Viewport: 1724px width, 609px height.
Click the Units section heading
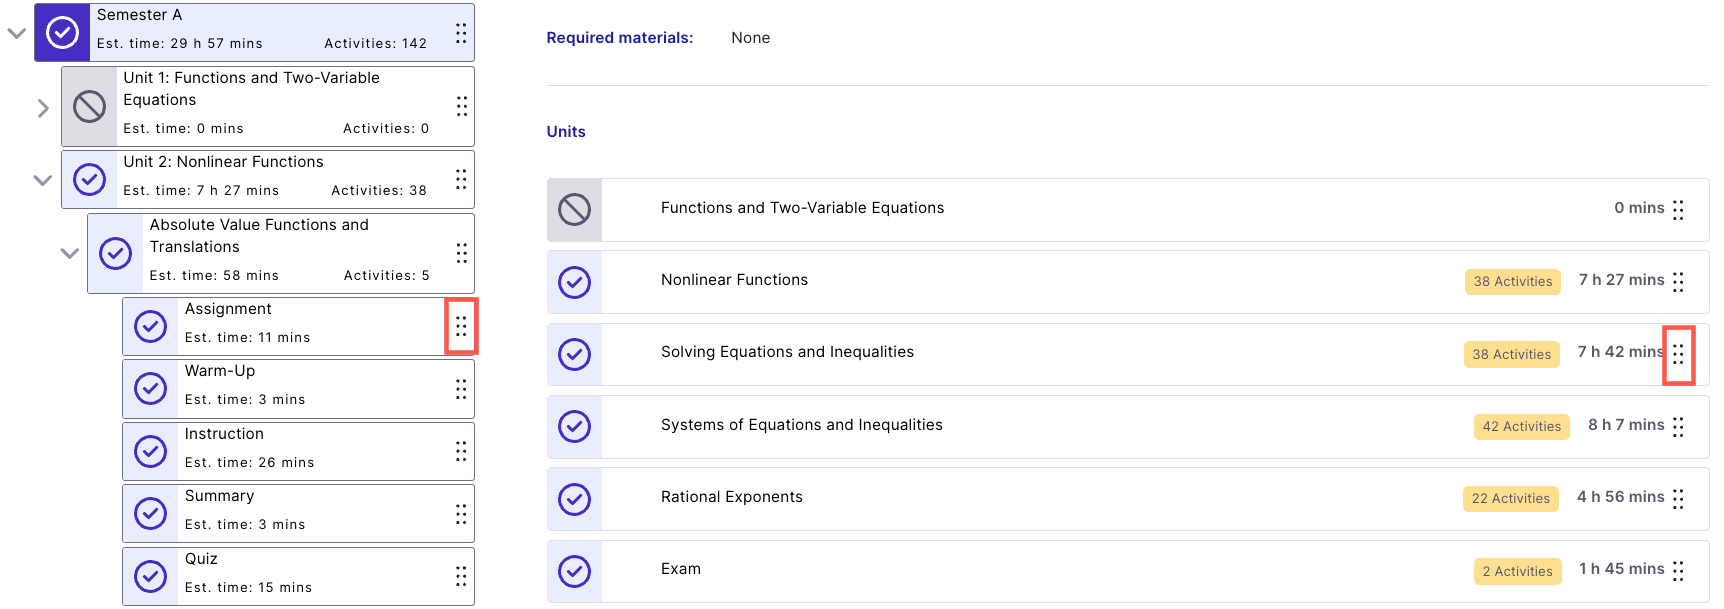click(566, 132)
